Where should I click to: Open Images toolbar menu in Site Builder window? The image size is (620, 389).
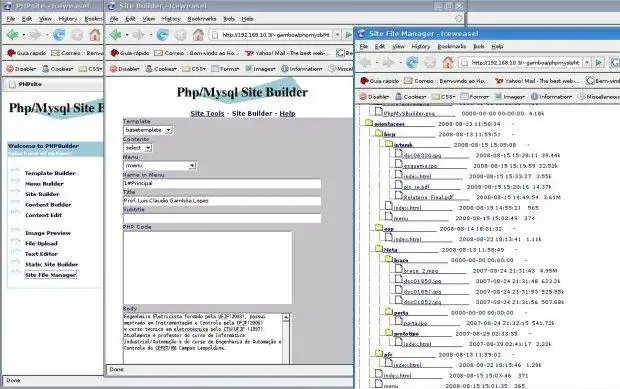(260, 69)
